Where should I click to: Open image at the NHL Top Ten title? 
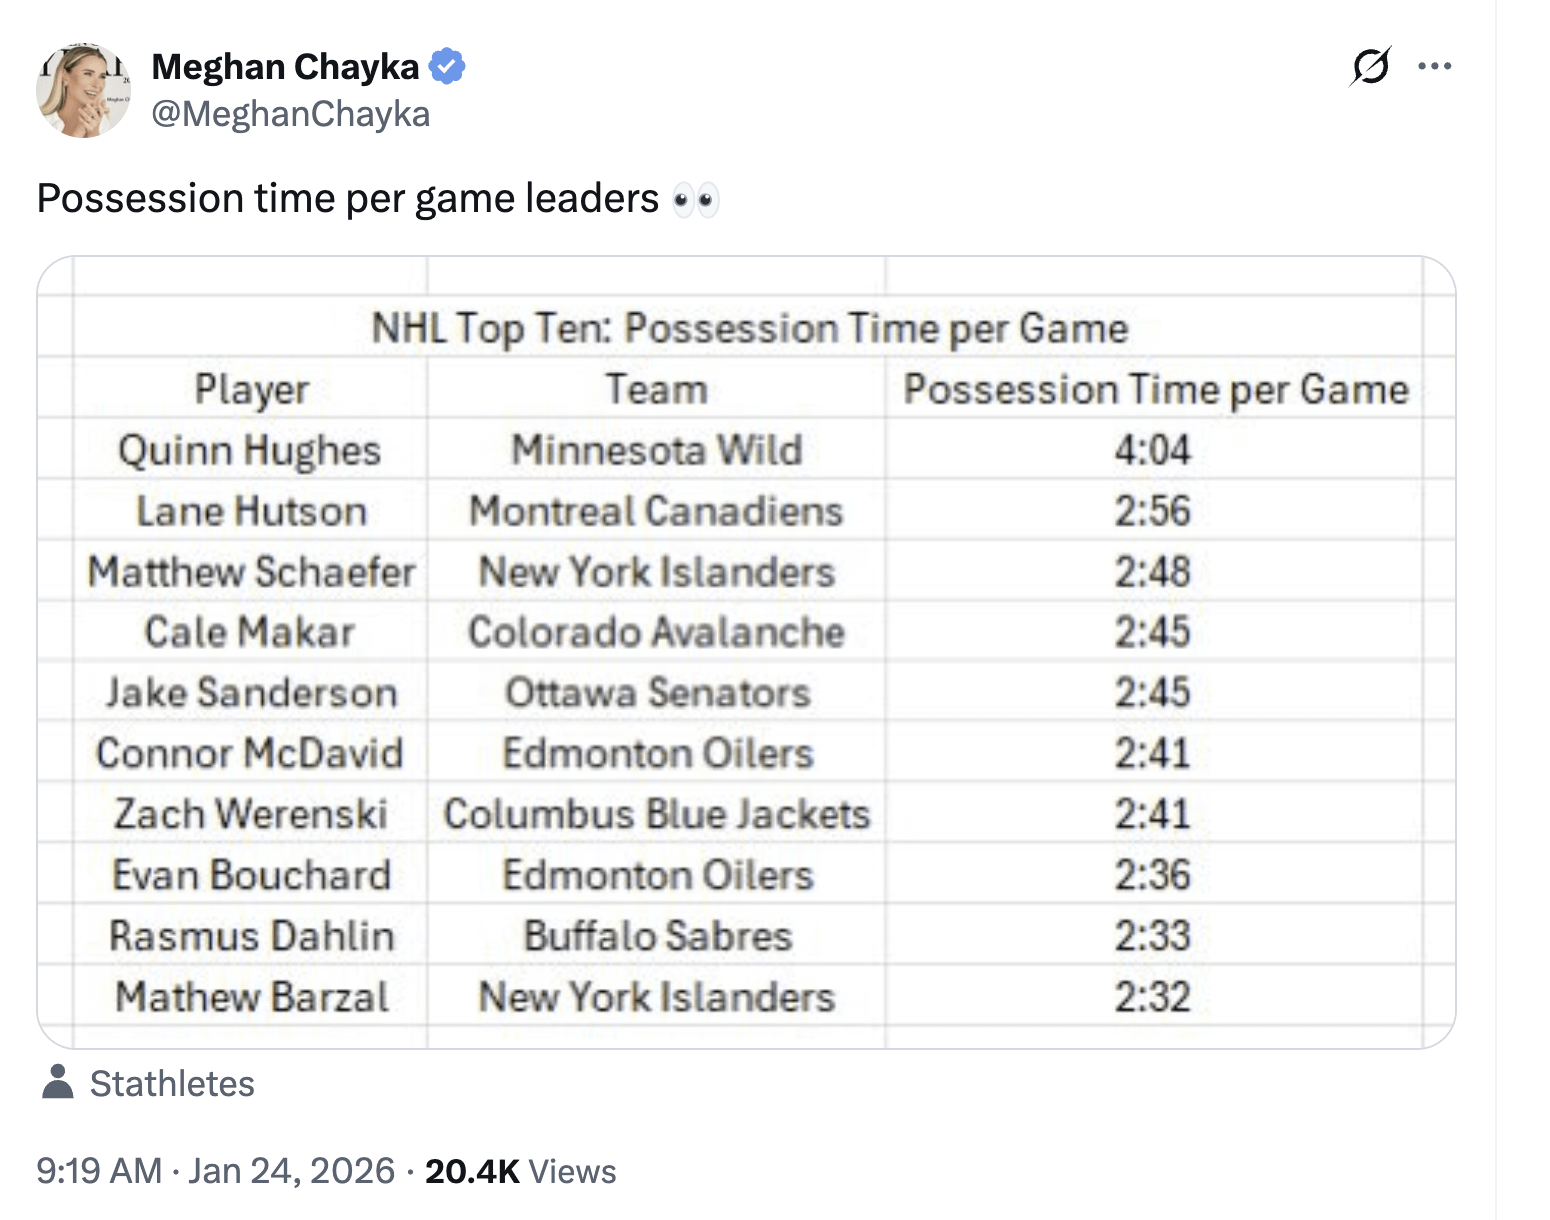click(x=749, y=328)
